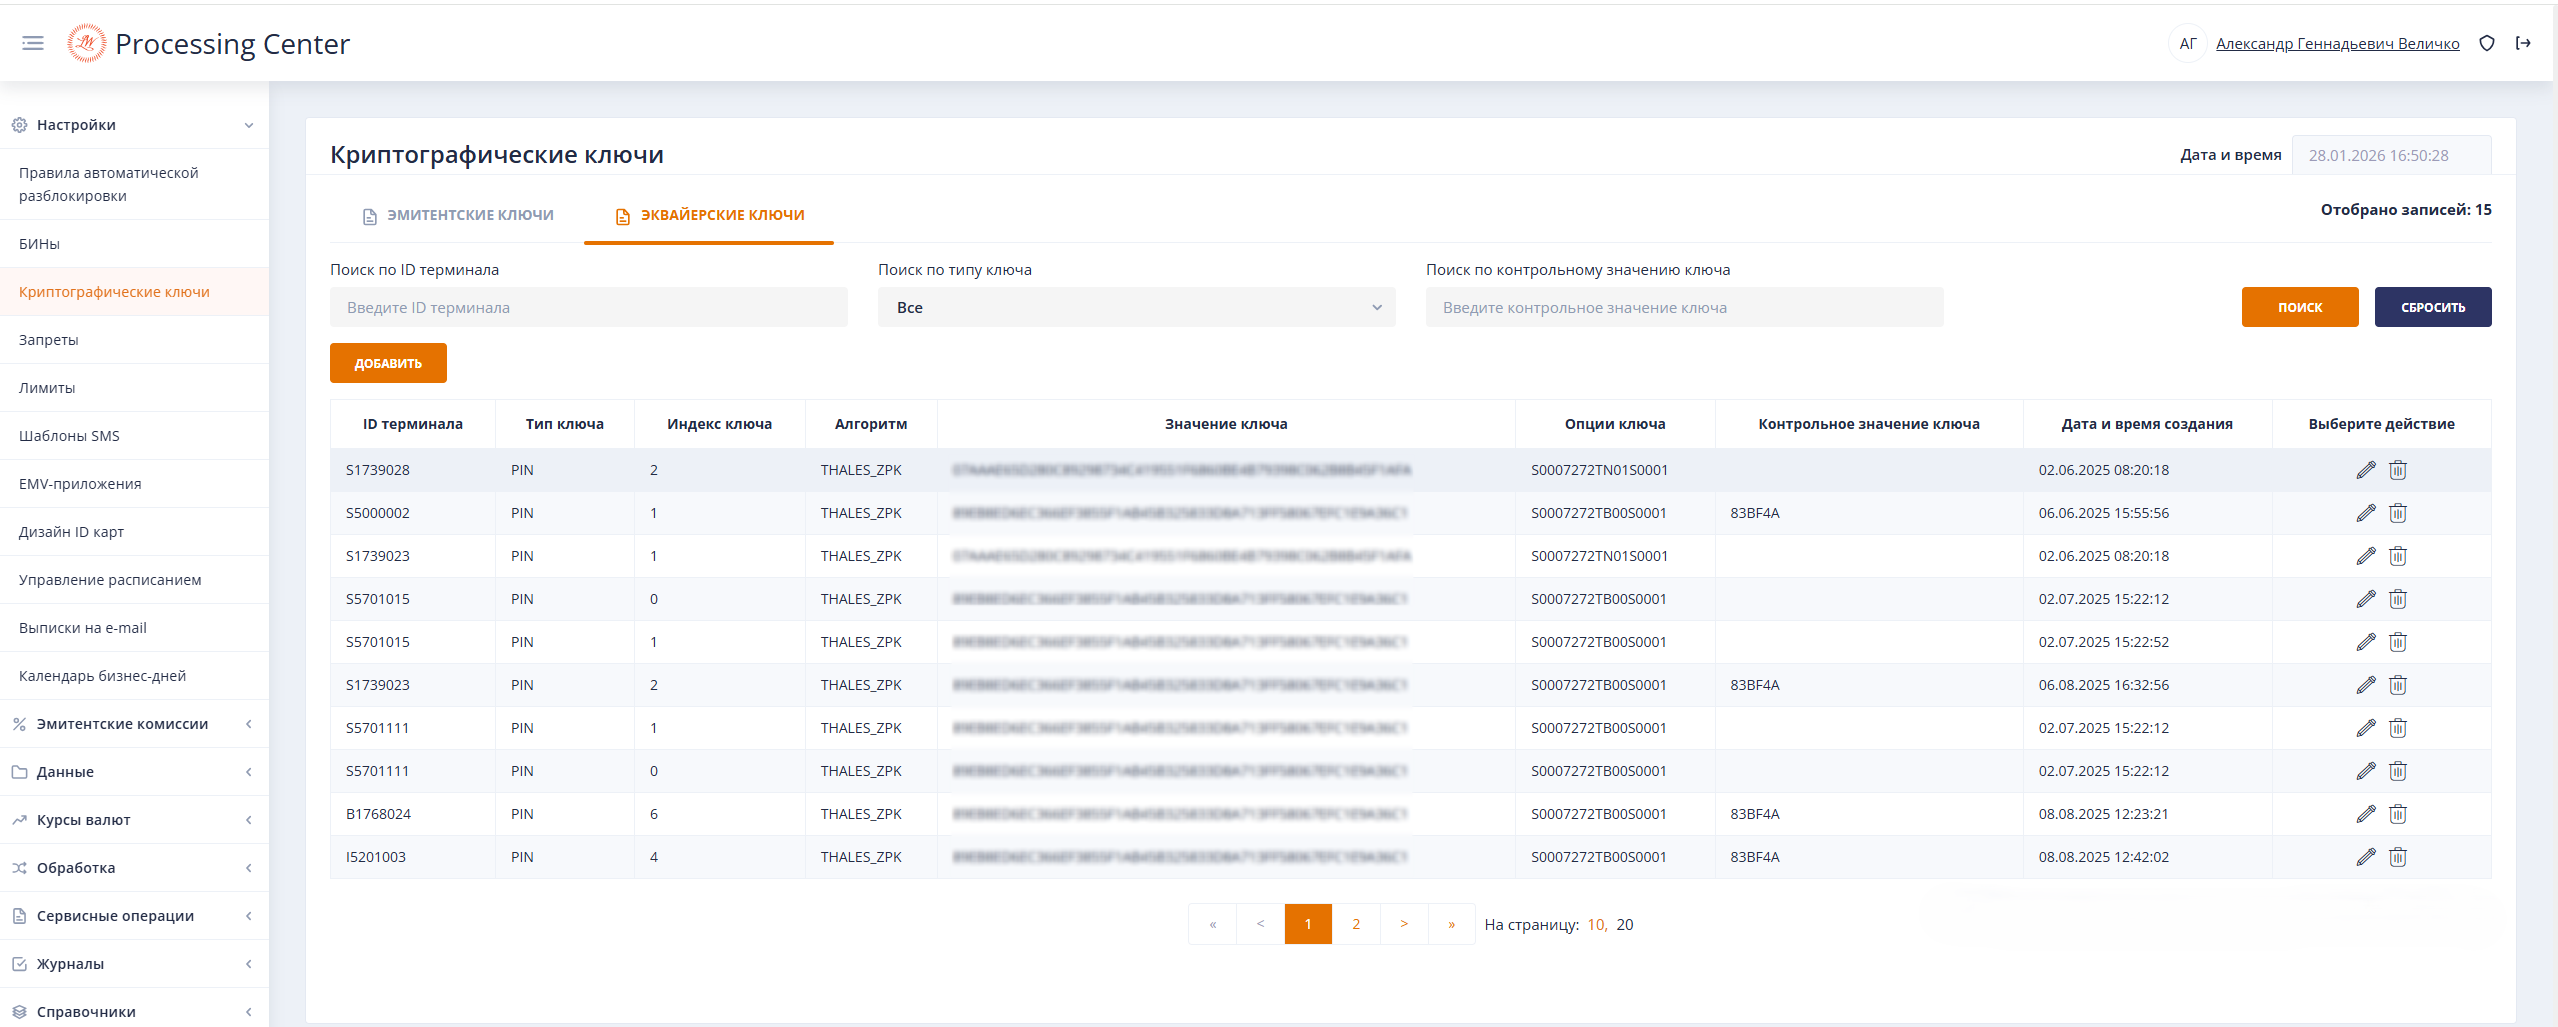Edit key for terminal B1768024
Screen dimensions: 2558x1027
point(2365,814)
